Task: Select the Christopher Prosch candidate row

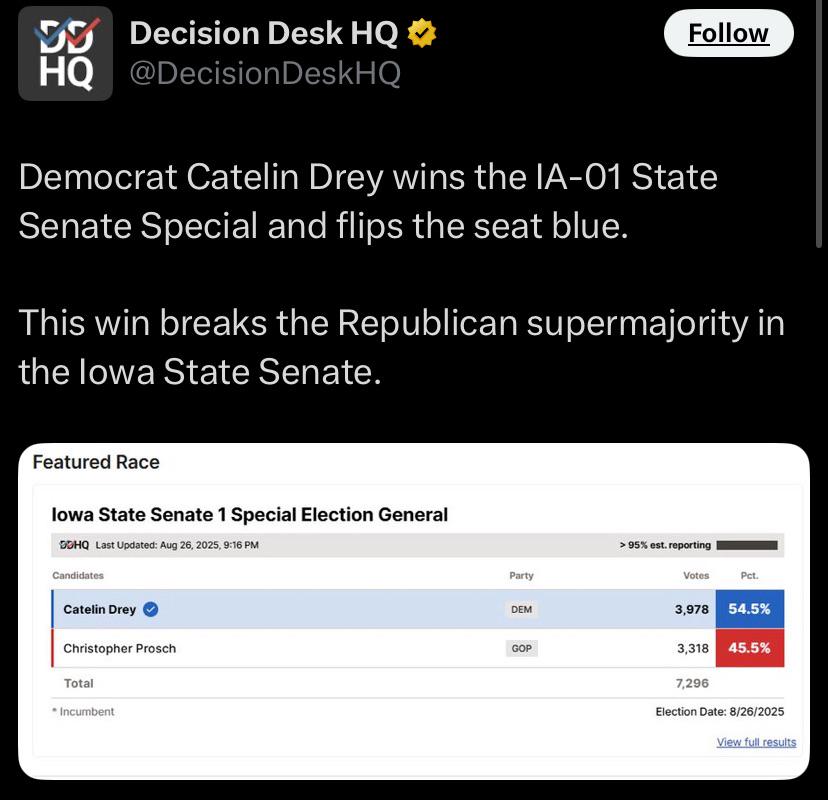Action: click(x=300, y=648)
